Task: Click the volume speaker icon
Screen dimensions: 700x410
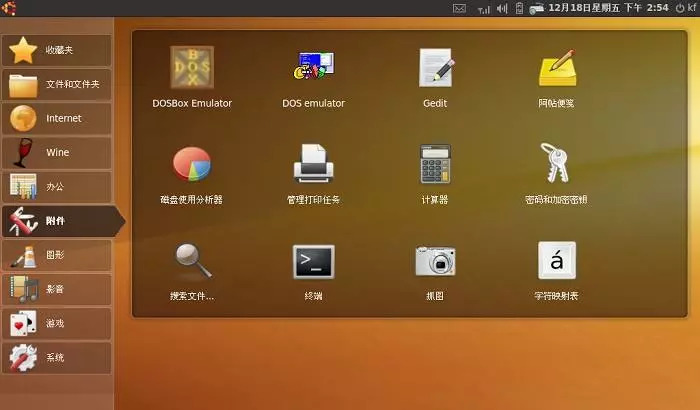Action: [x=502, y=8]
